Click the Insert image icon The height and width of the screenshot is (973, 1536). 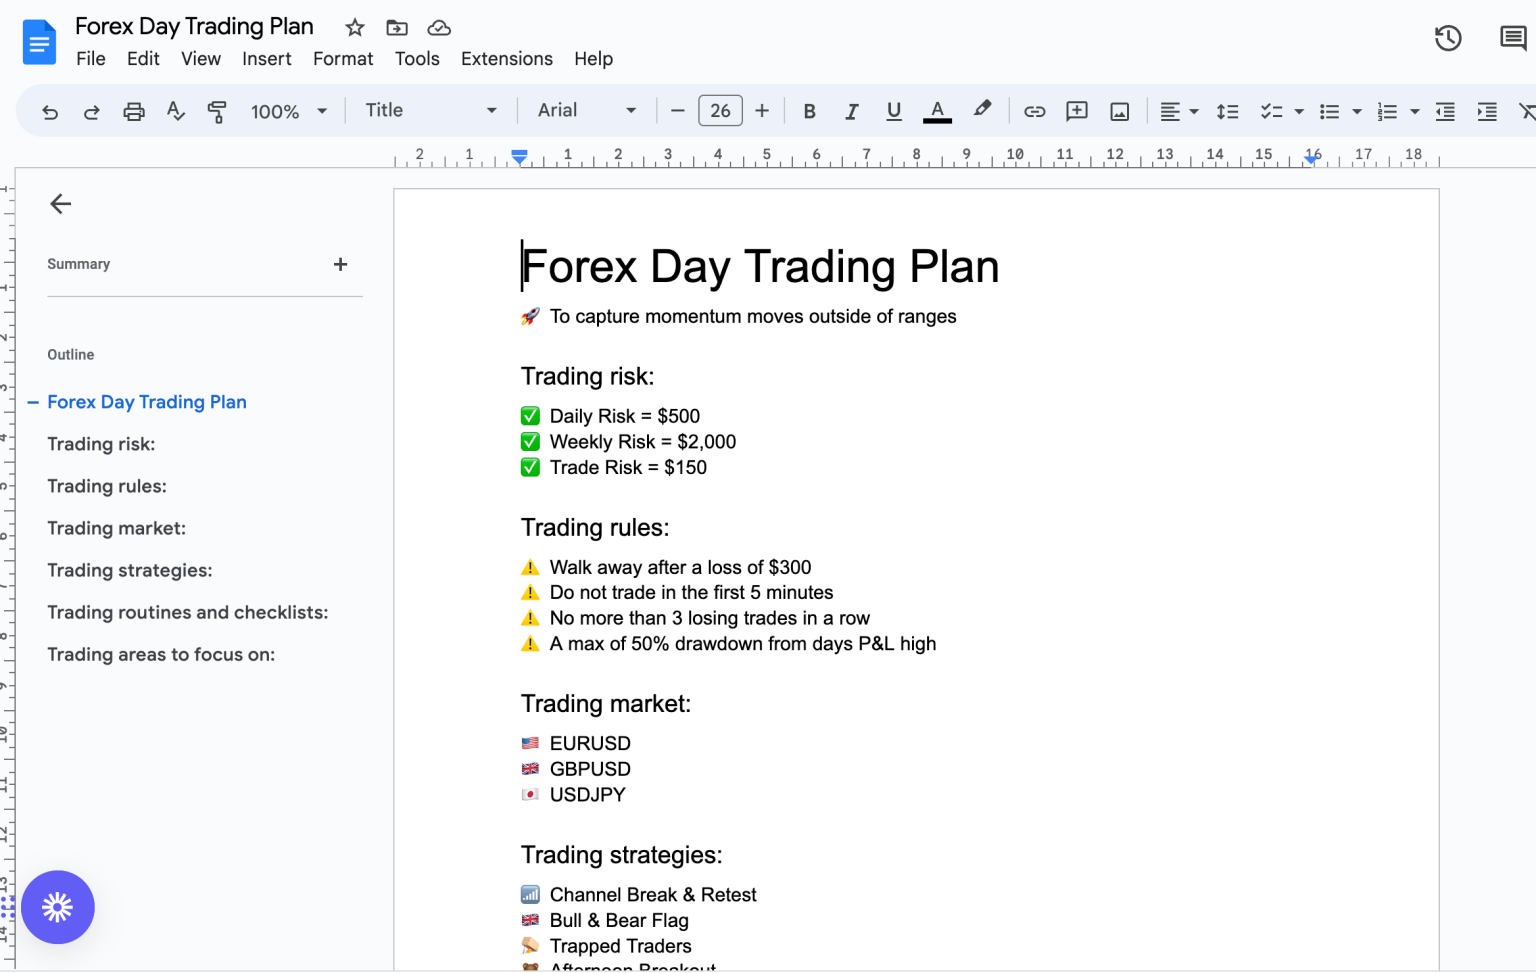click(x=1119, y=112)
